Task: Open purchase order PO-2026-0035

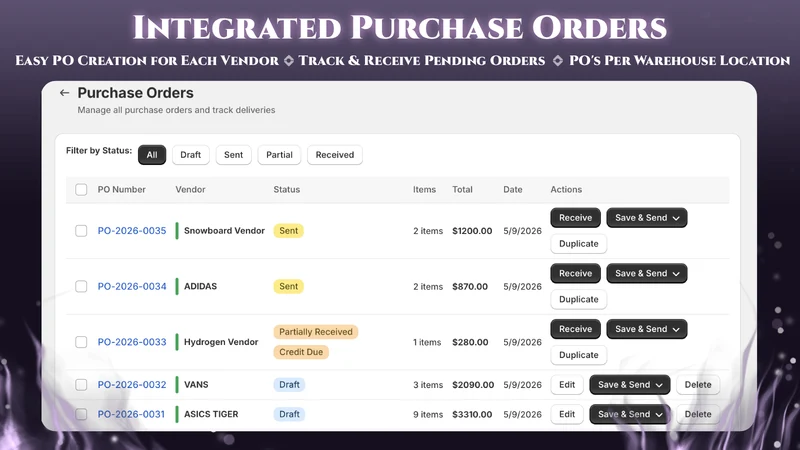Action: tap(132, 231)
